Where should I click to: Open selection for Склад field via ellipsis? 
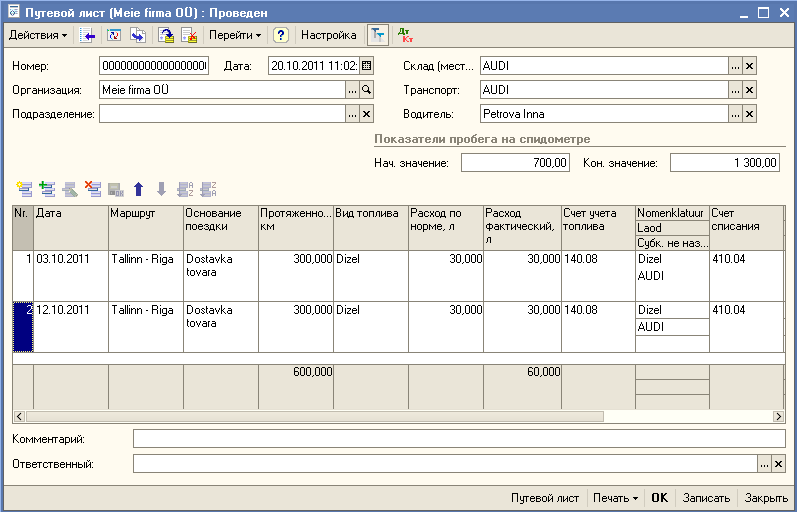[735, 65]
